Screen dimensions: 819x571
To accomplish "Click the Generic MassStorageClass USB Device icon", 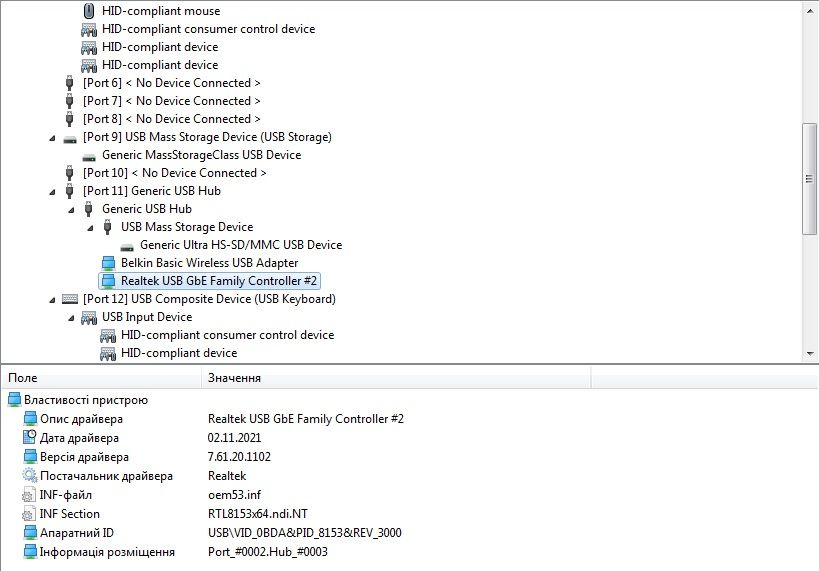I will [89, 157].
